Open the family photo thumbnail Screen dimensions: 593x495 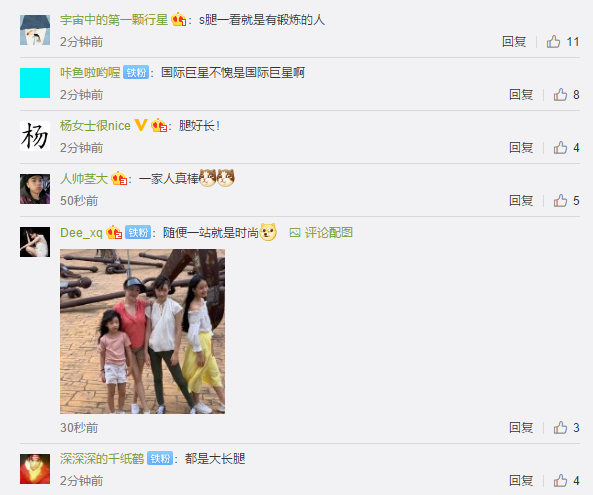pyautogui.click(x=142, y=331)
